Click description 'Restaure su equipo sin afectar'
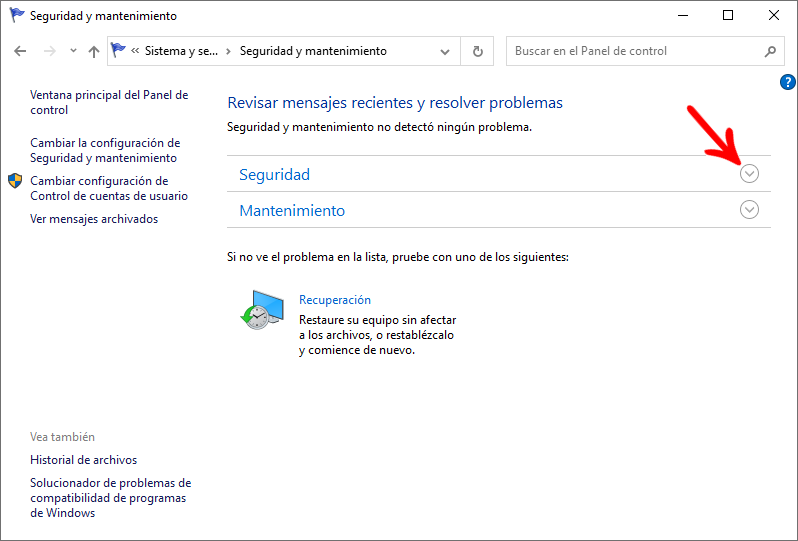 [378, 320]
